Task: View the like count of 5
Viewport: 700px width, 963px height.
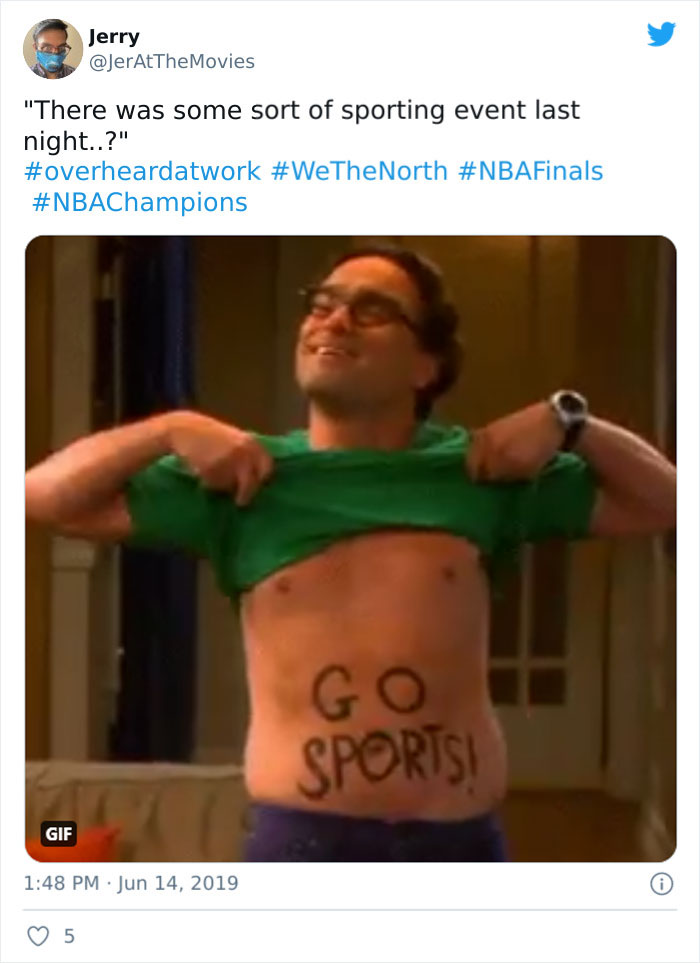Action: (x=69, y=936)
